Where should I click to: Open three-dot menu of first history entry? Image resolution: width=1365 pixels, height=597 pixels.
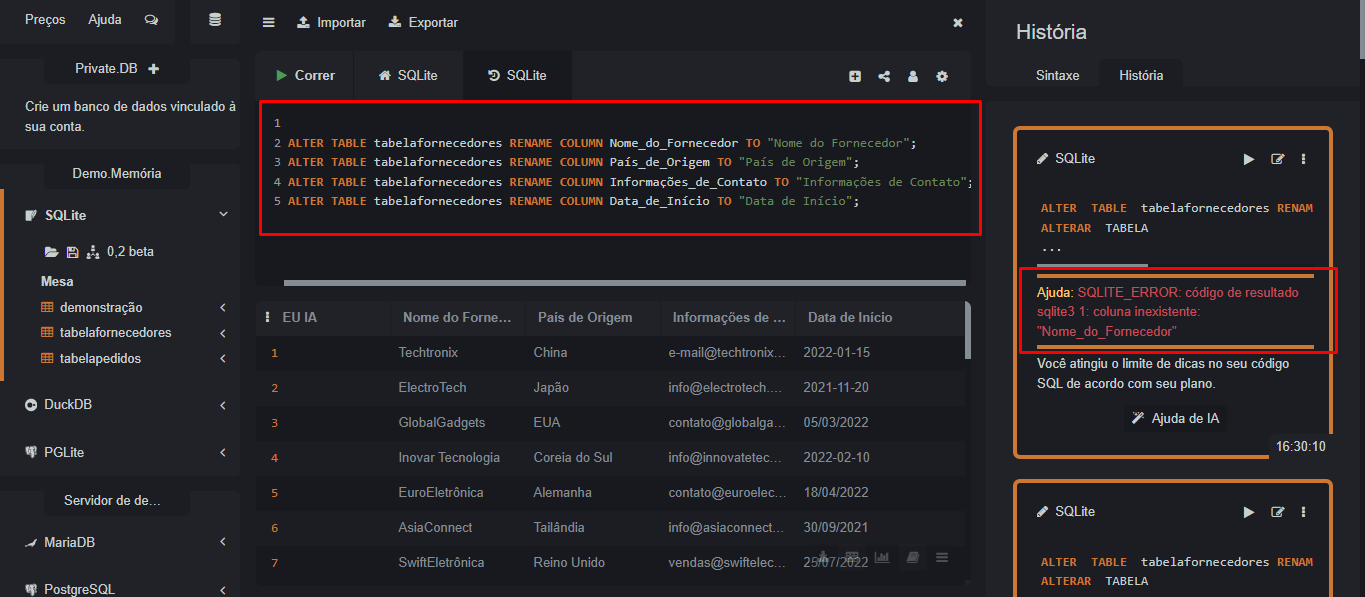coord(1303,159)
